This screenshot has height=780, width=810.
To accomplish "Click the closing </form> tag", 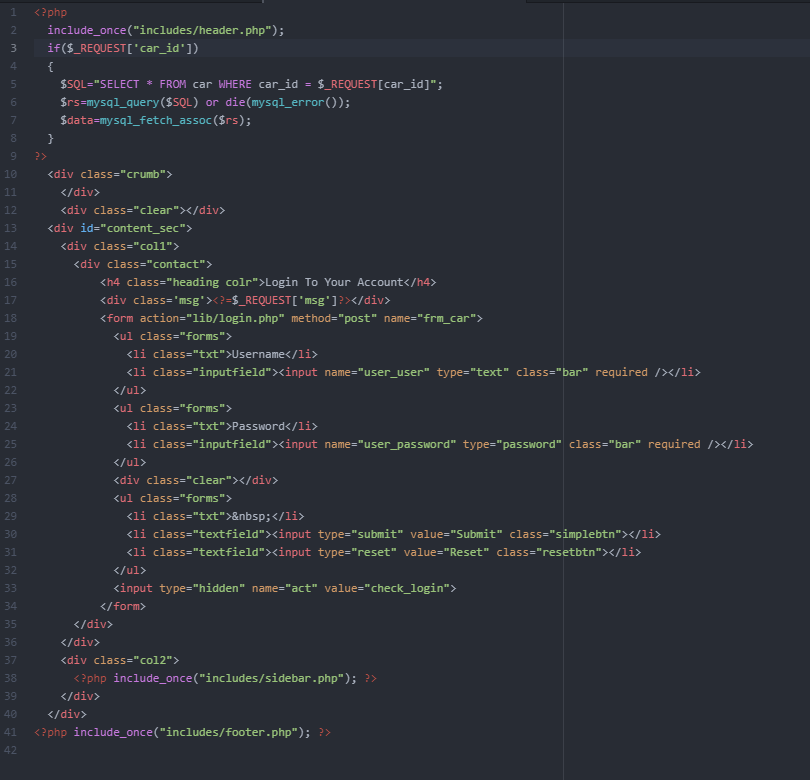I will point(123,606).
